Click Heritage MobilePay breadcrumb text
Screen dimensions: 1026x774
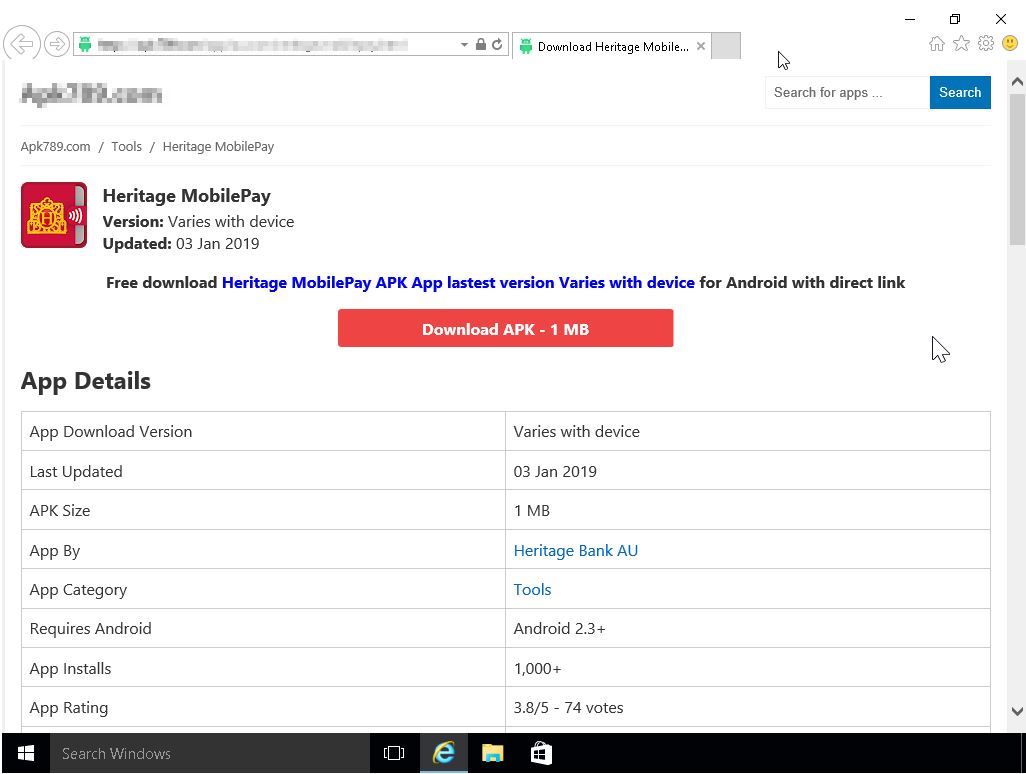tap(218, 147)
